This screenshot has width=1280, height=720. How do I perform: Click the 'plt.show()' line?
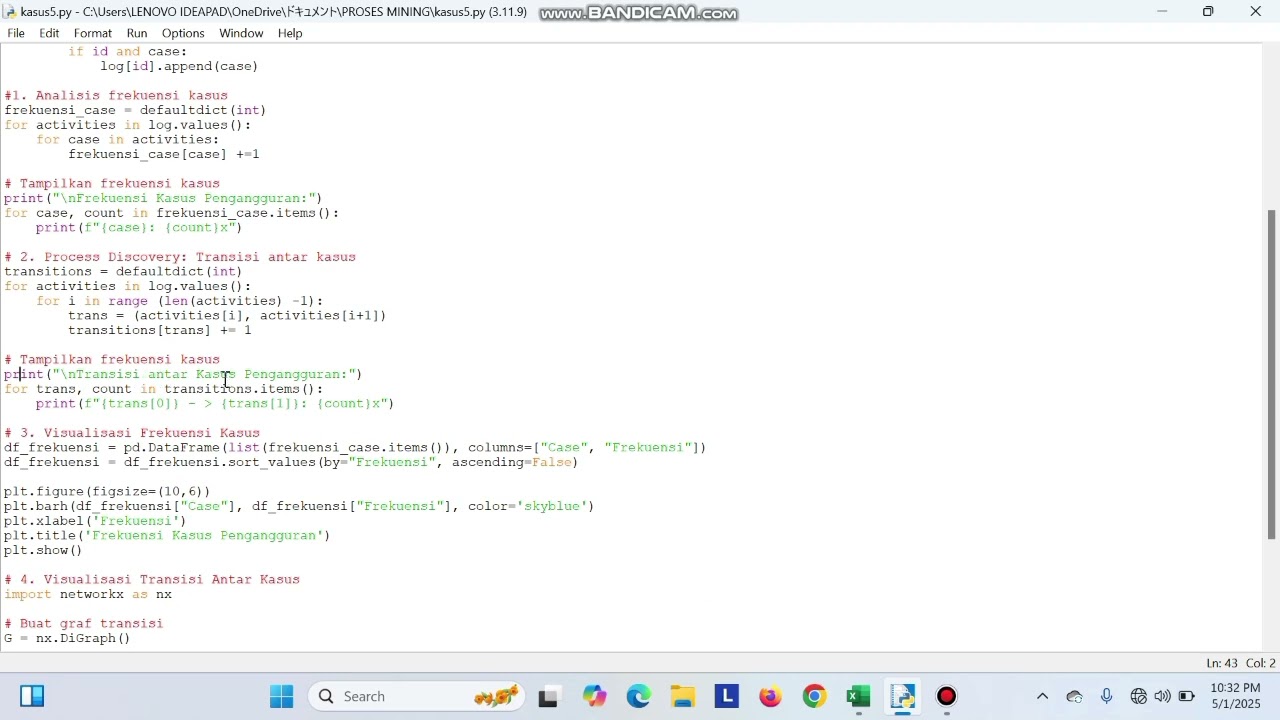(x=43, y=550)
